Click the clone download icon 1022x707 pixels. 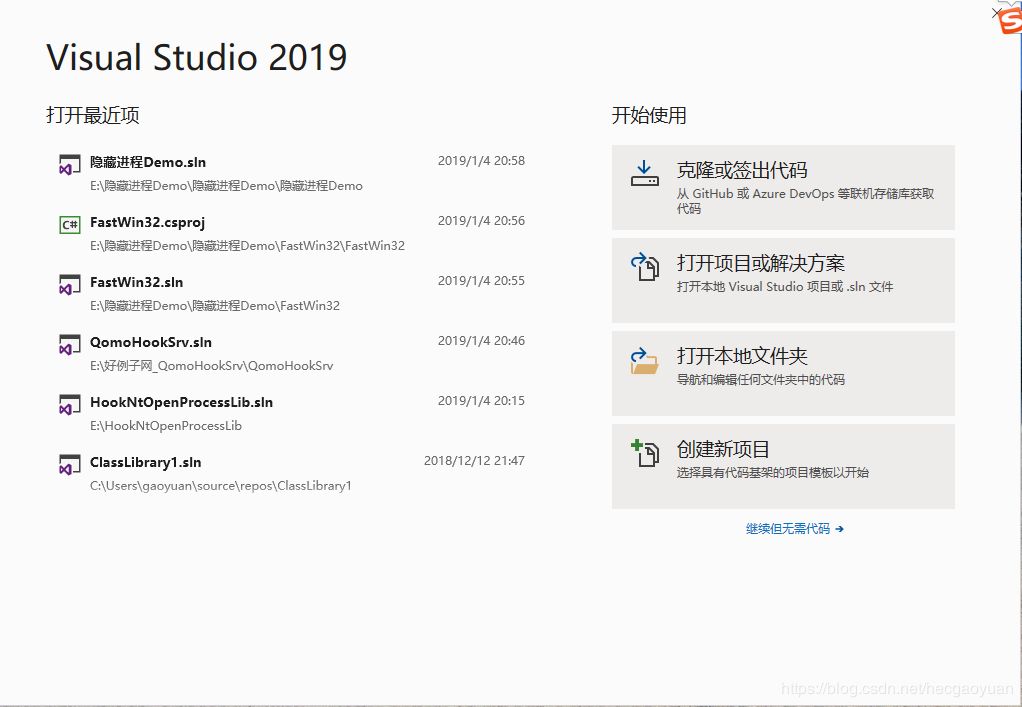click(645, 173)
